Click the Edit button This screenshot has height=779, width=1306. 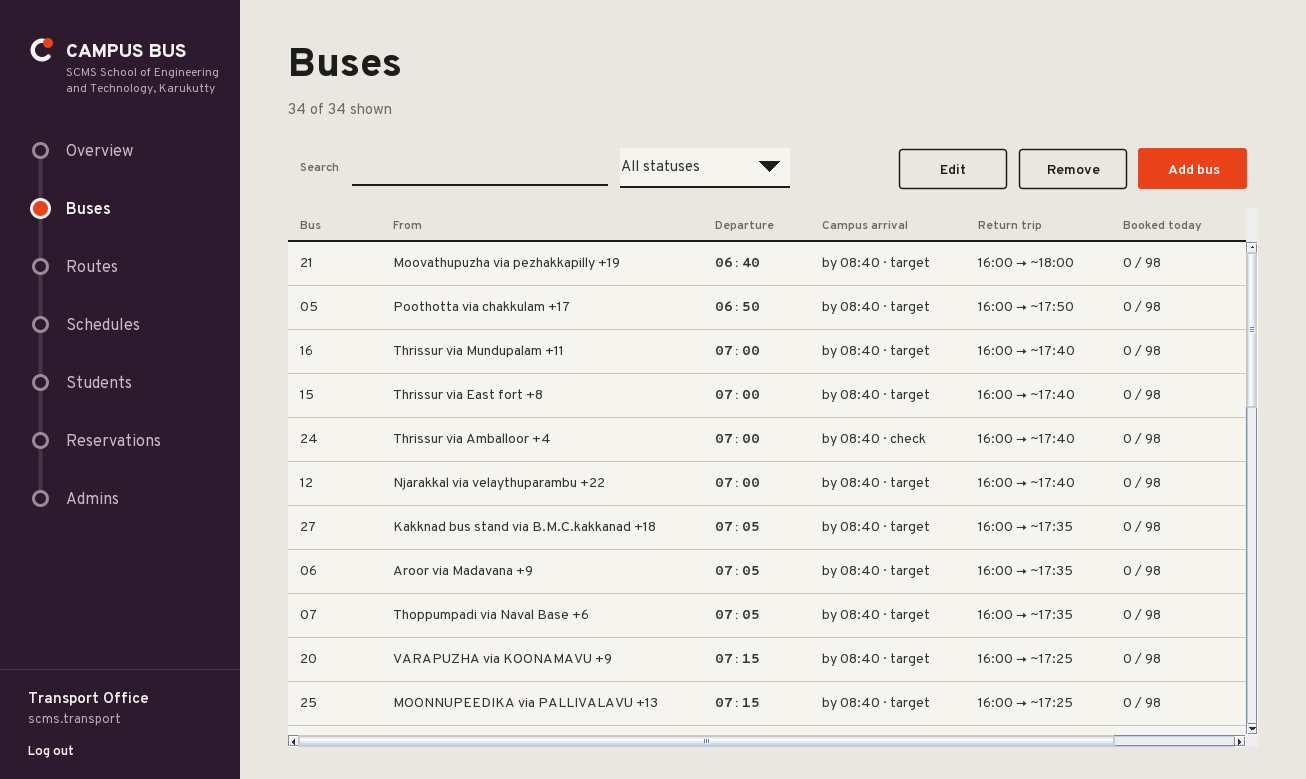953,169
